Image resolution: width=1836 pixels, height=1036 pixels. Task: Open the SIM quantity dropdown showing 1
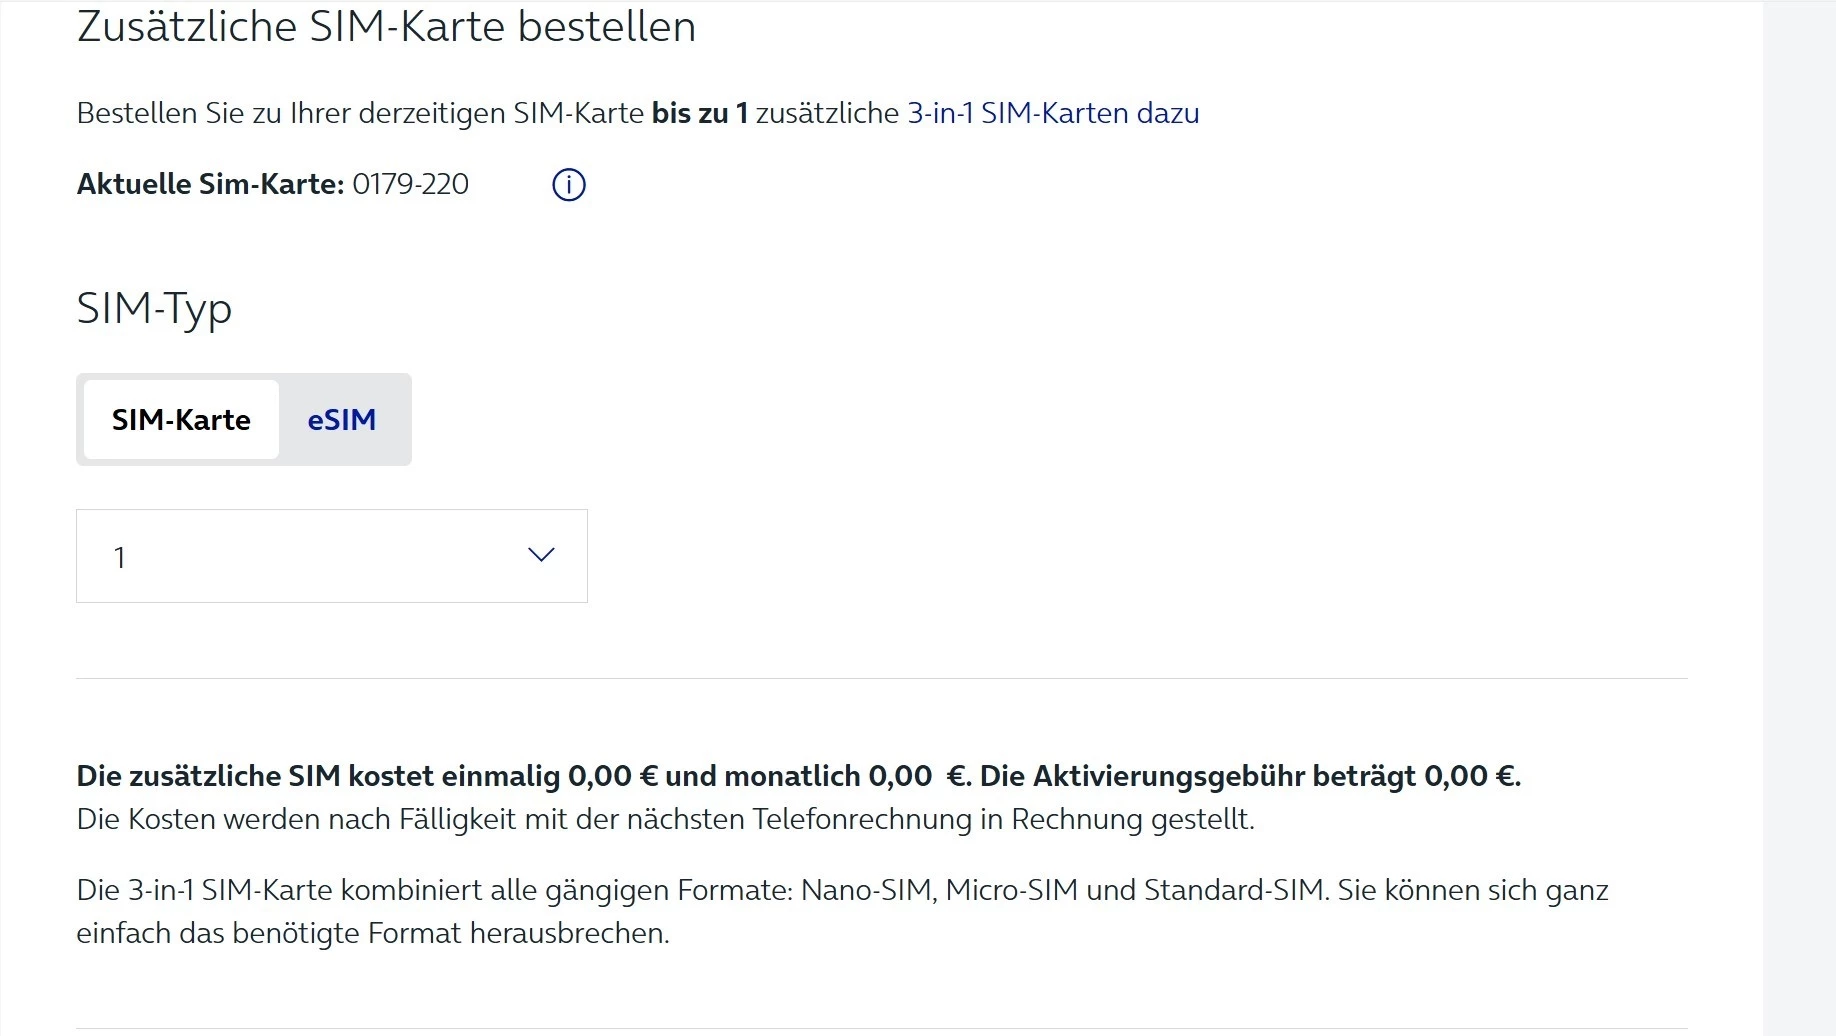coord(331,556)
